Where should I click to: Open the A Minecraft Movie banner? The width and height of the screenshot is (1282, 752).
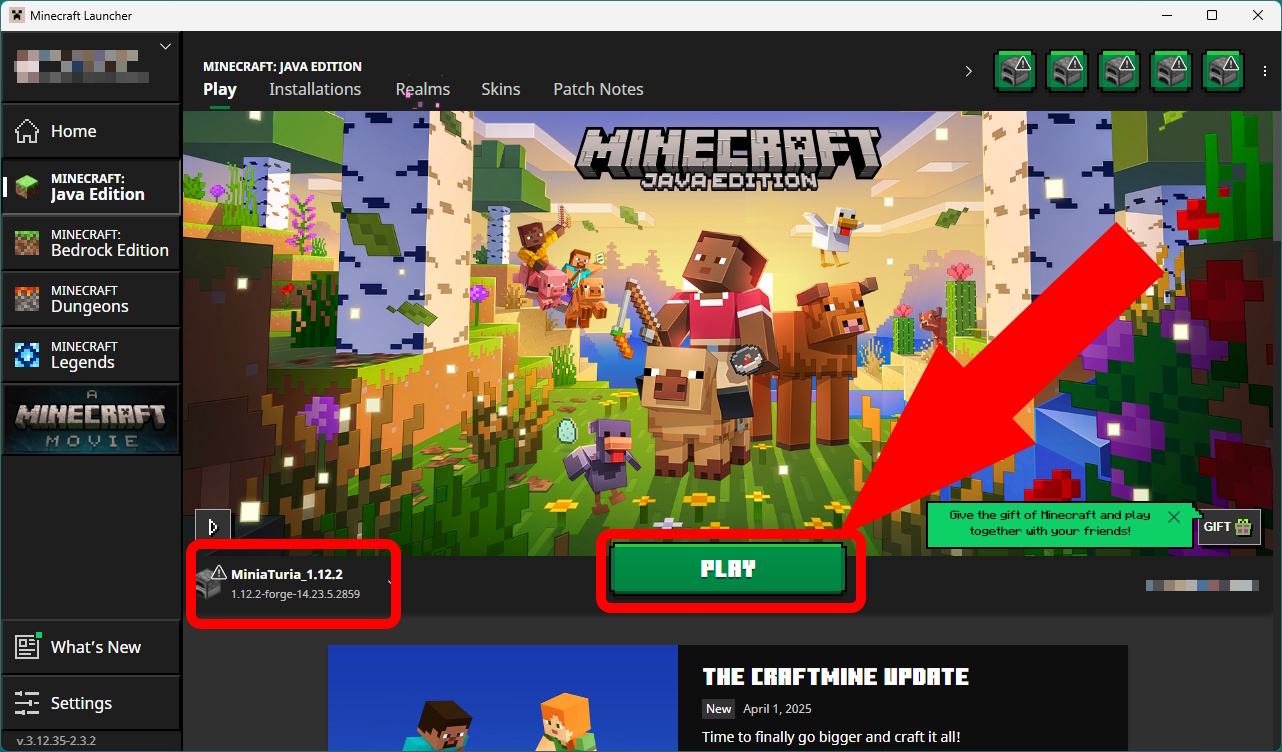click(91, 418)
